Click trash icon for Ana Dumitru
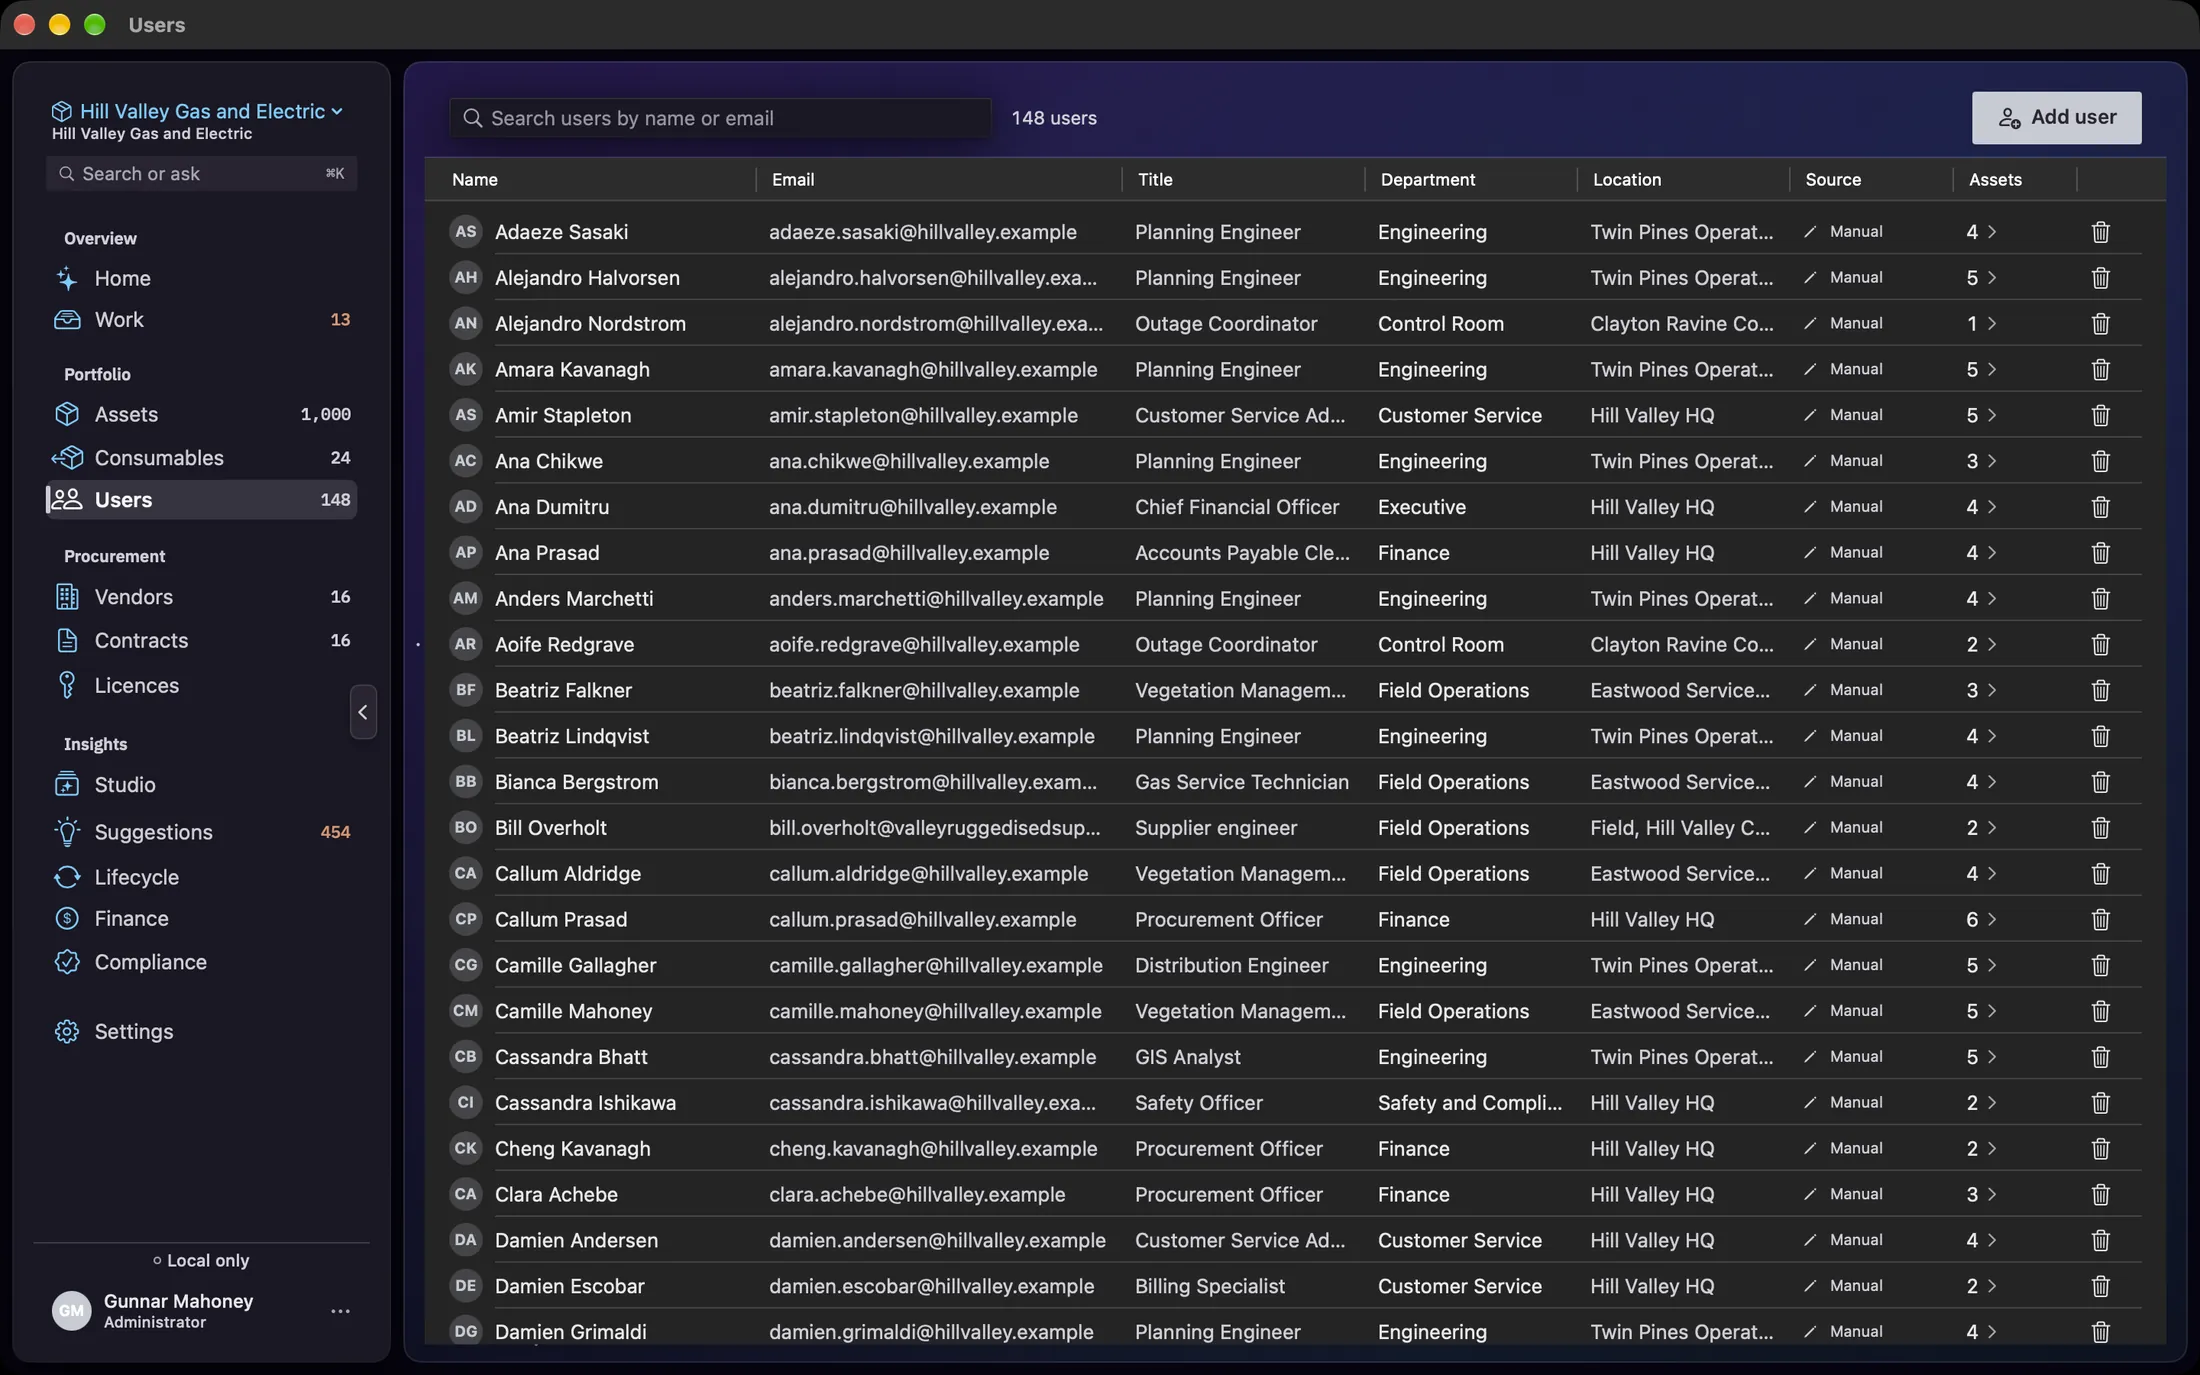The height and width of the screenshot is (1375, 2200). 2100,507
